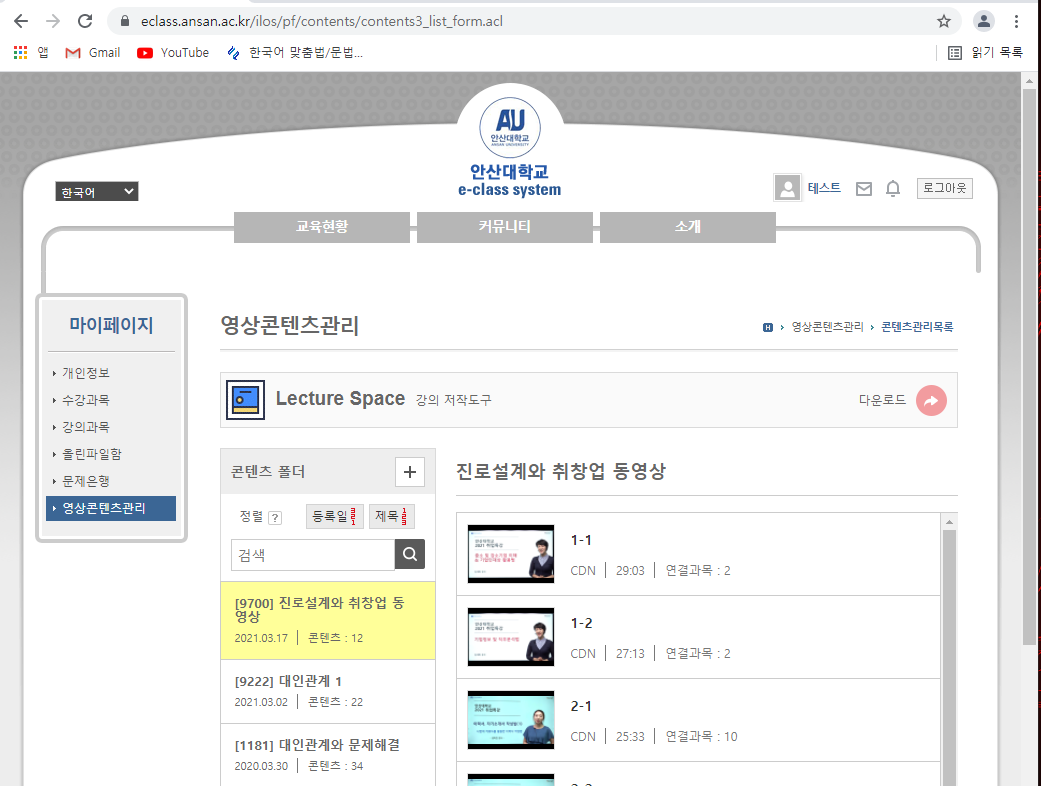This screenshot has width=1041, height=786.
Task: Open the apps grid shortcut
Action: click(x=21, y=52)
